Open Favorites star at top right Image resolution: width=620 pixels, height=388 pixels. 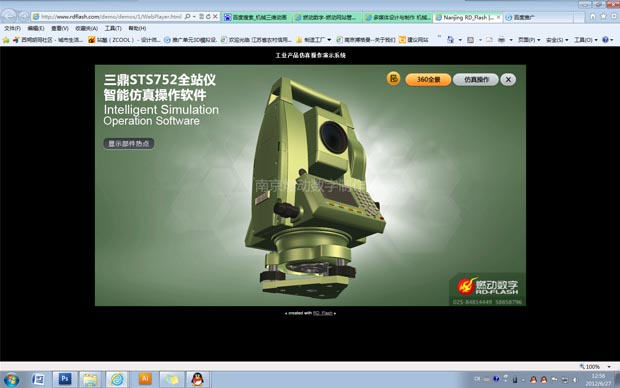point(603,16)
